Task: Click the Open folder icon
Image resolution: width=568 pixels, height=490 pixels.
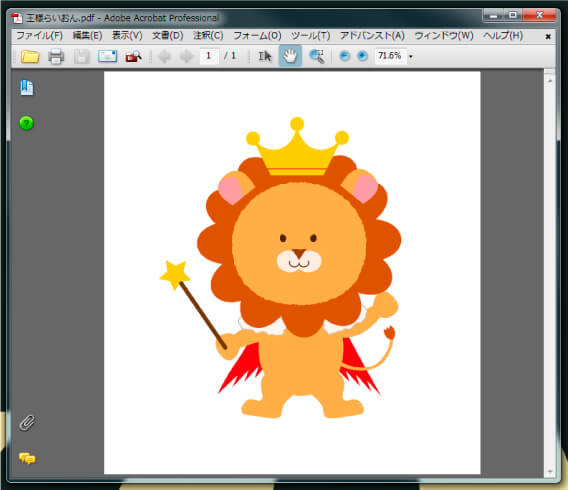Action: (30, 56)
